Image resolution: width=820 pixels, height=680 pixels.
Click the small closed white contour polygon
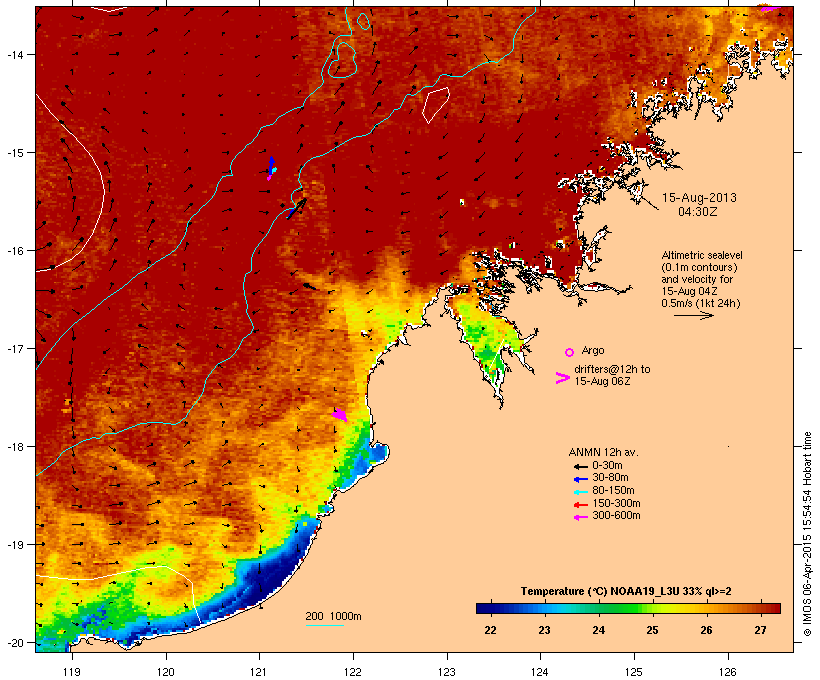click(436, 105)
